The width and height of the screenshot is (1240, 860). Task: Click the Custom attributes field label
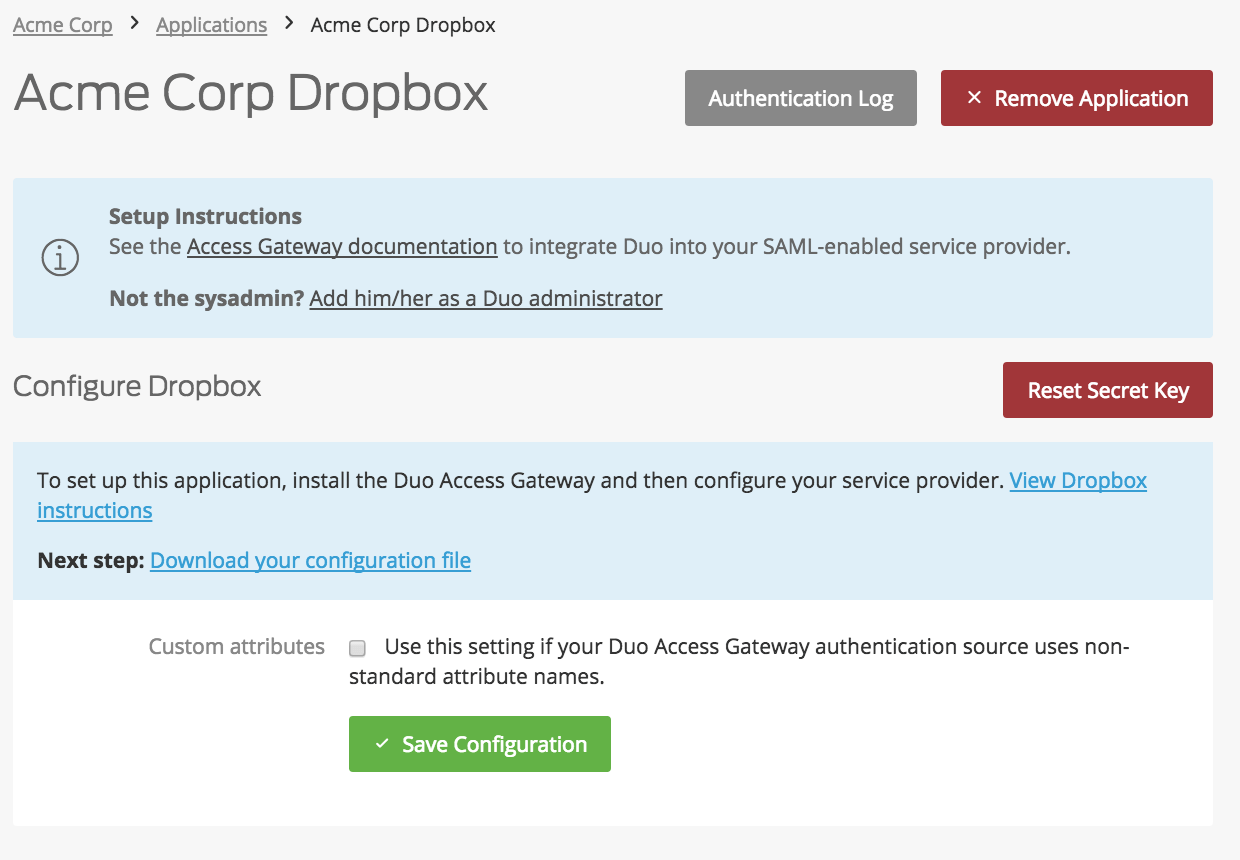coord(236,646)
